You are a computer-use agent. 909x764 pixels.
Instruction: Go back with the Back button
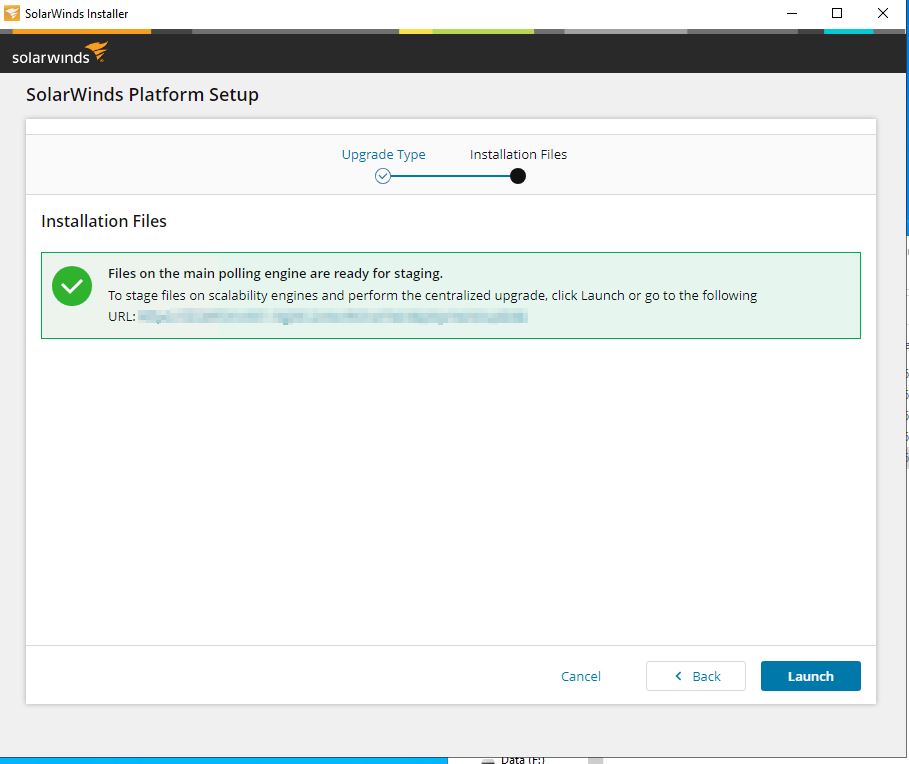click(x=695, y=676)
